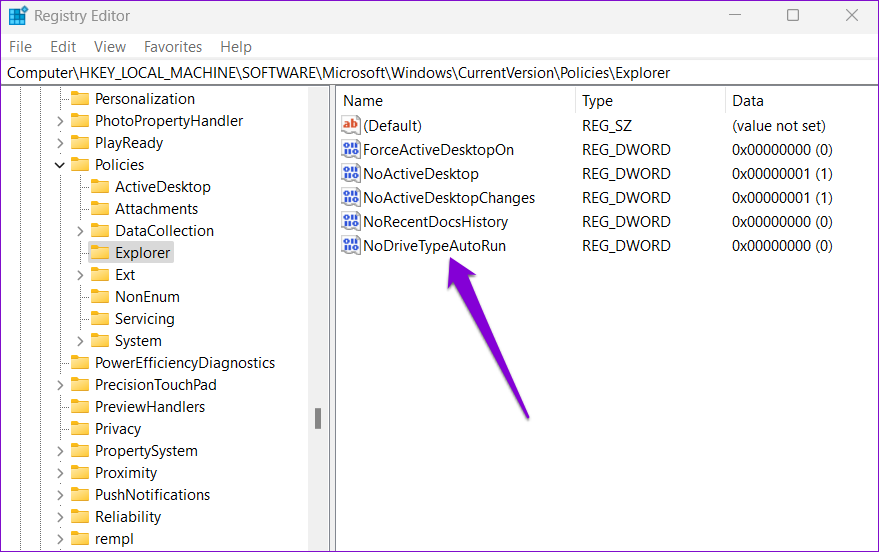Image resolution: width=879 pixels, height=552 pixels.
Task: Expand the Ext key
Action: [80, 275]
